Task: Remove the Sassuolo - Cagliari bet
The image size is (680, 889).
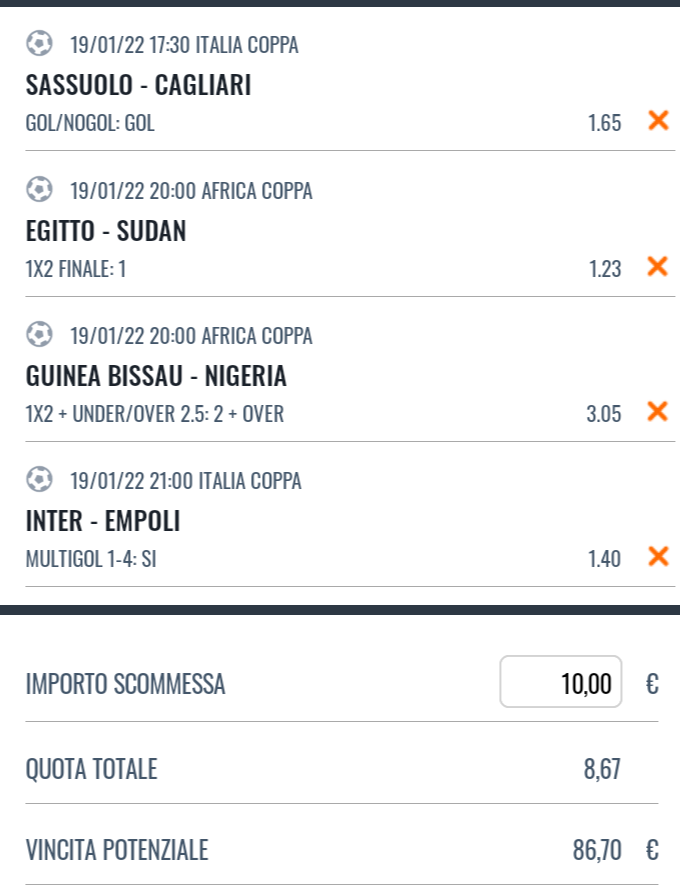Action: [x=658, y=120]
